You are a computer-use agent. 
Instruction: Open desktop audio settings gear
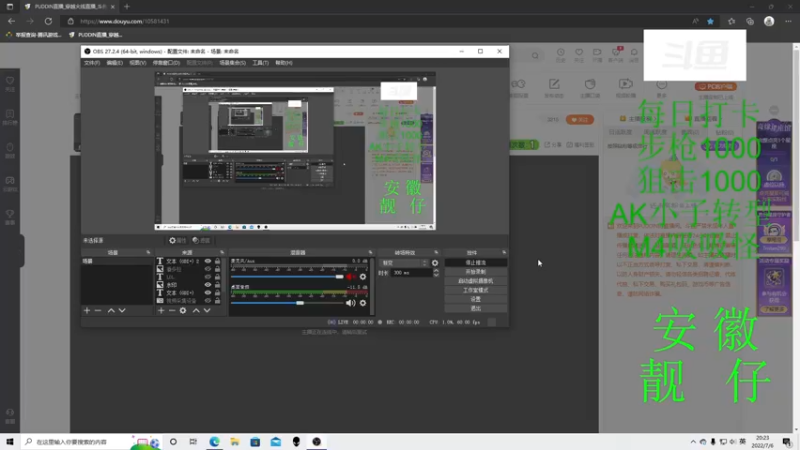coord(363,303)
